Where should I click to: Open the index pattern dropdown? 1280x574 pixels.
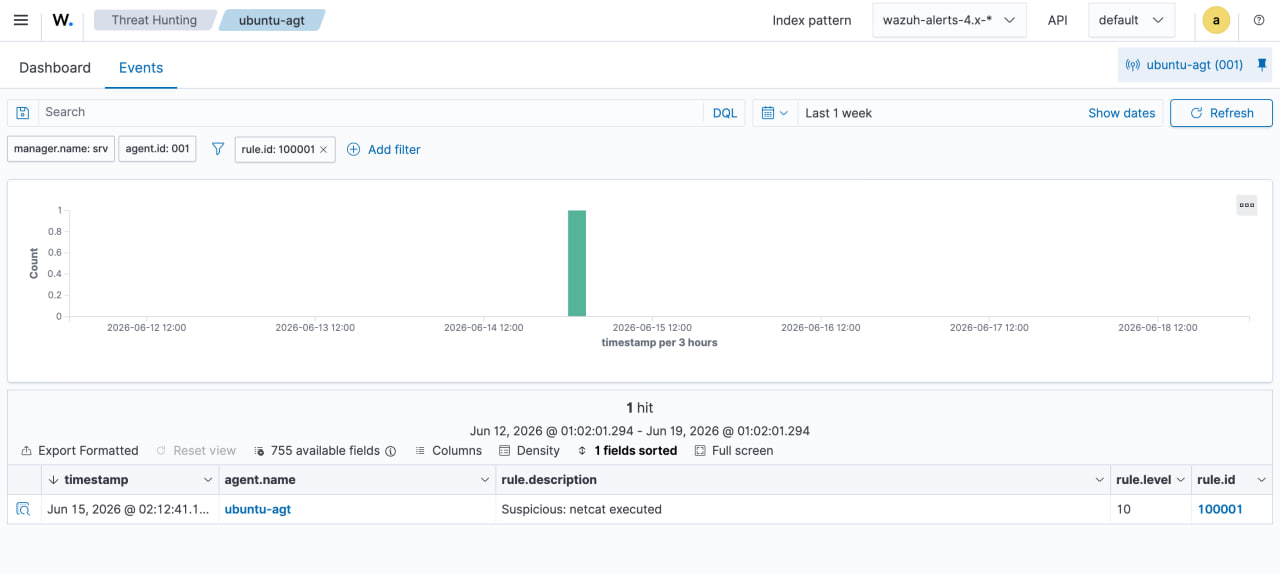[x=949, y=20]
